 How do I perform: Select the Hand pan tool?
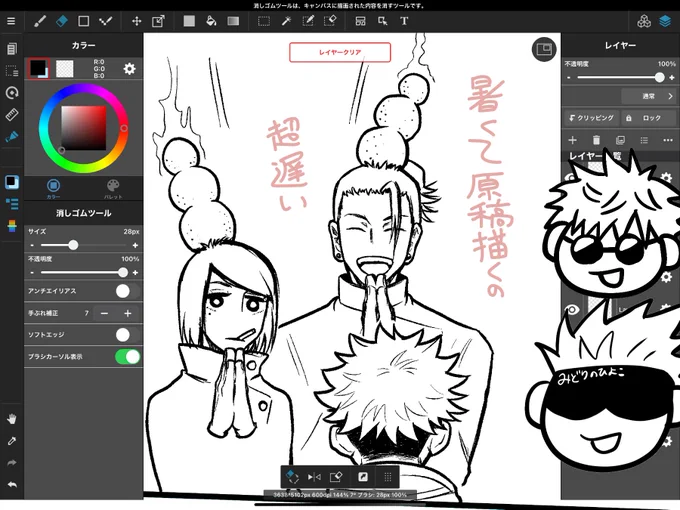pos(12,419)
